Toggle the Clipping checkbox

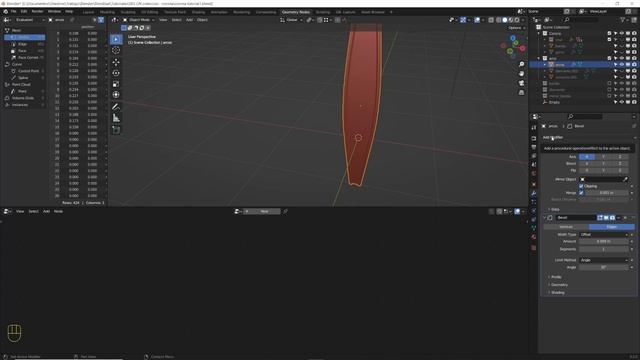coord(581,186)
